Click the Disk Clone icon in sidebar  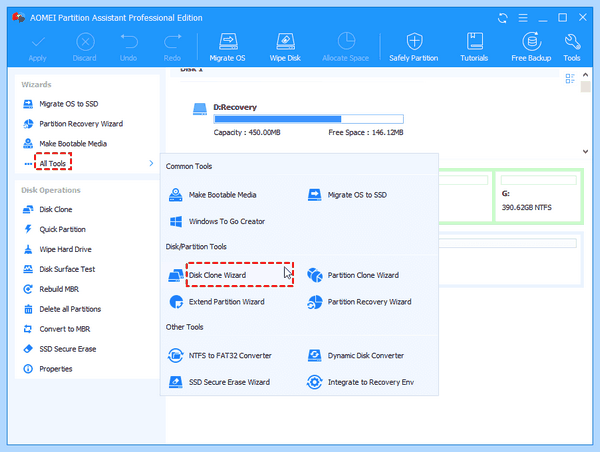28,210
